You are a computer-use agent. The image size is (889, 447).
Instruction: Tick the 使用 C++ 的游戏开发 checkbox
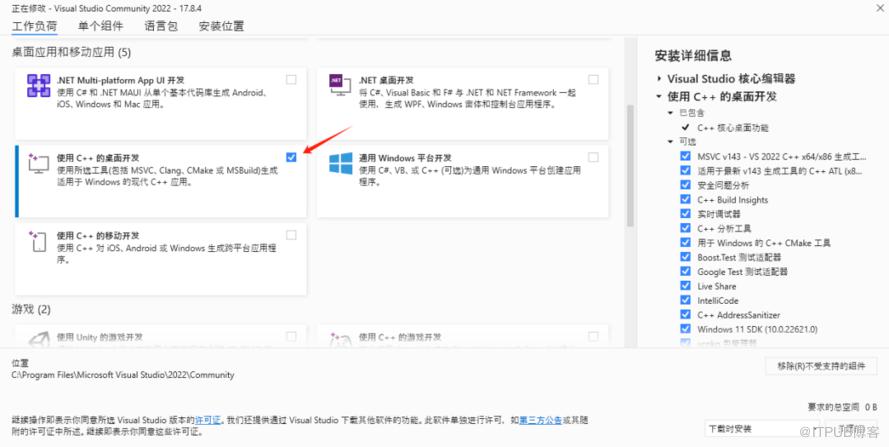coord(593,336)
